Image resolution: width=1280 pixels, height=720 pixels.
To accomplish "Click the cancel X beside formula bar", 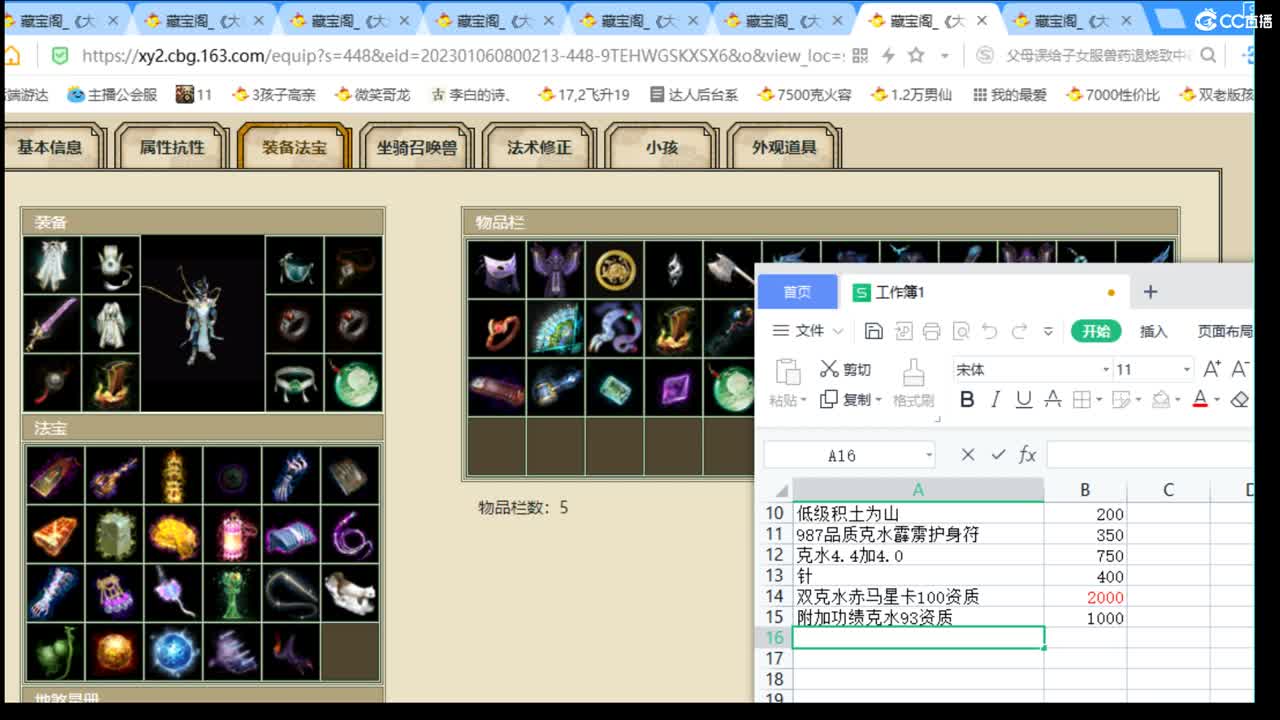I will tap(967, 455).
